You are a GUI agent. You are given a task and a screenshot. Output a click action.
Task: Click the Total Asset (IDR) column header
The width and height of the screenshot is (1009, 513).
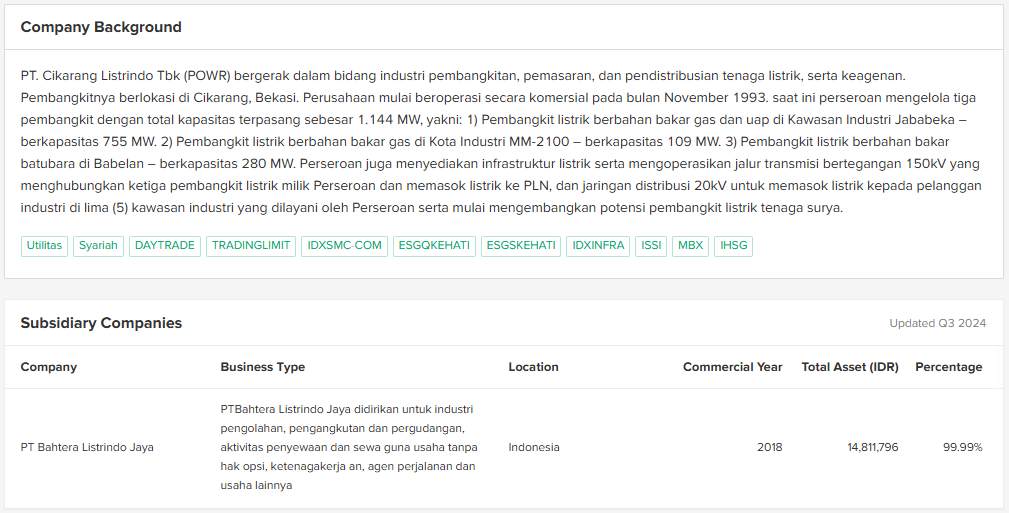point(849,367)
